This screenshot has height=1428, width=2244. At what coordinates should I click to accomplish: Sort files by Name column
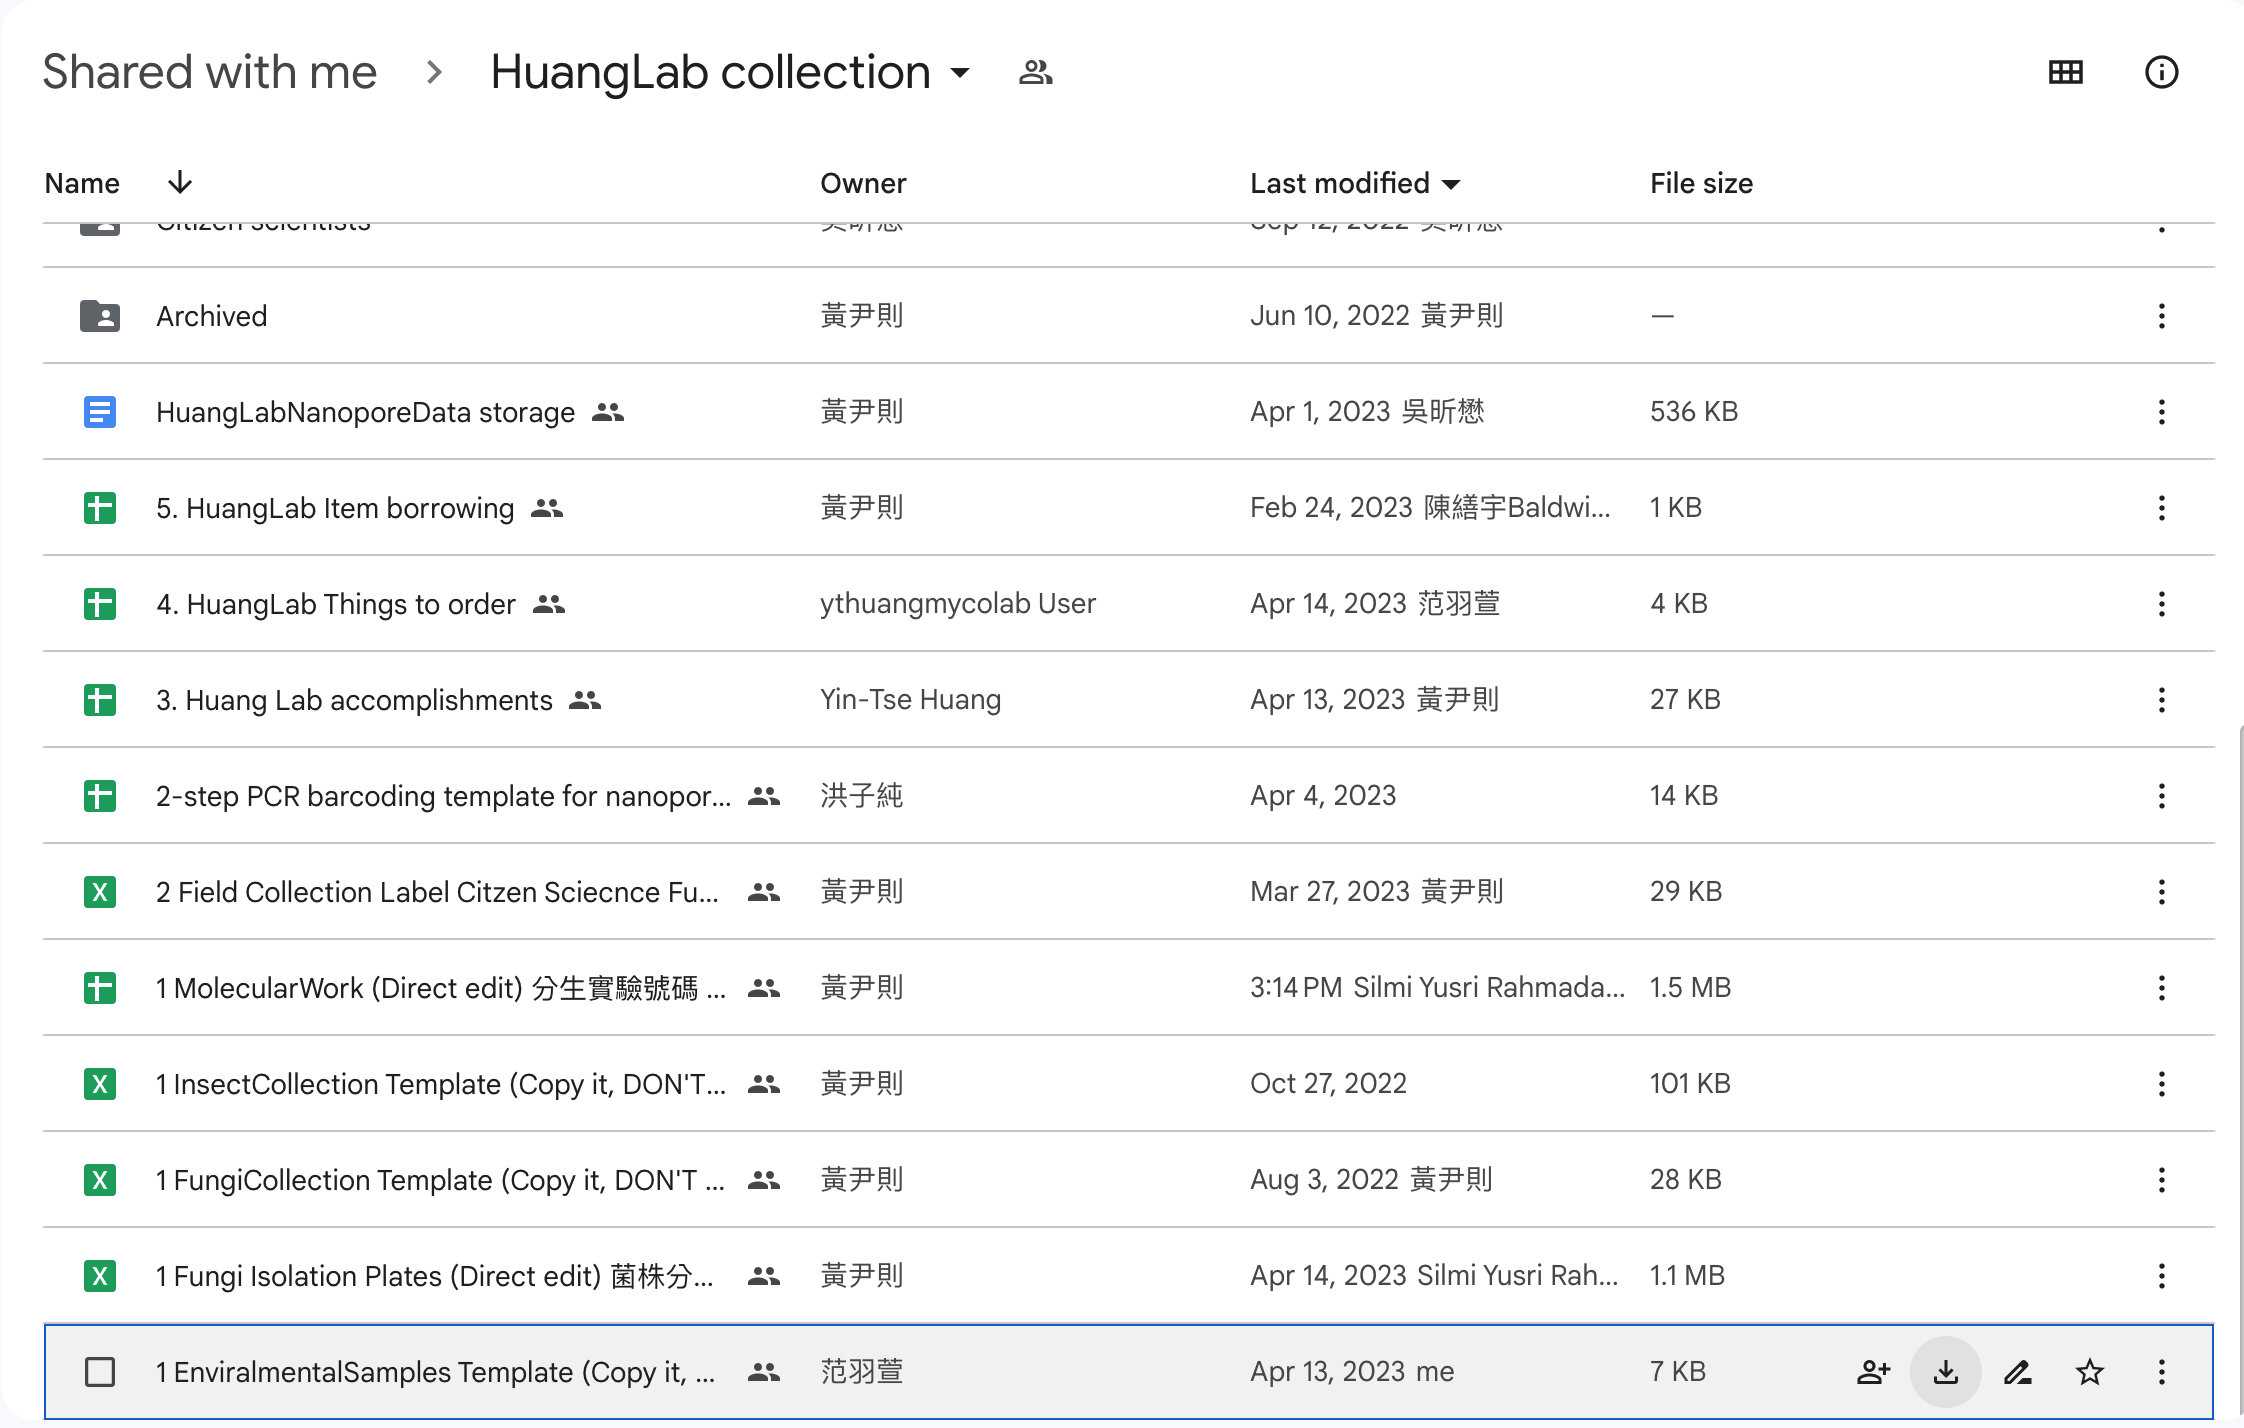coord(82,183)
